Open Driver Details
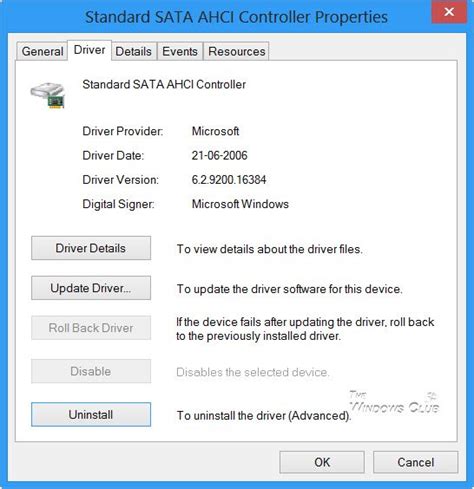 [x=91, y=248]
